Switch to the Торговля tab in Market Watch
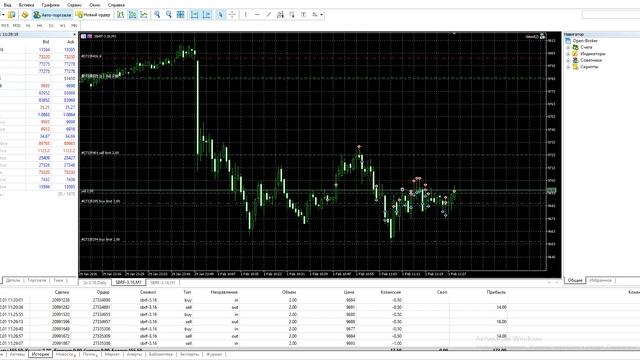The width and height of the screenshot is (640, 360). pos(37,280)
